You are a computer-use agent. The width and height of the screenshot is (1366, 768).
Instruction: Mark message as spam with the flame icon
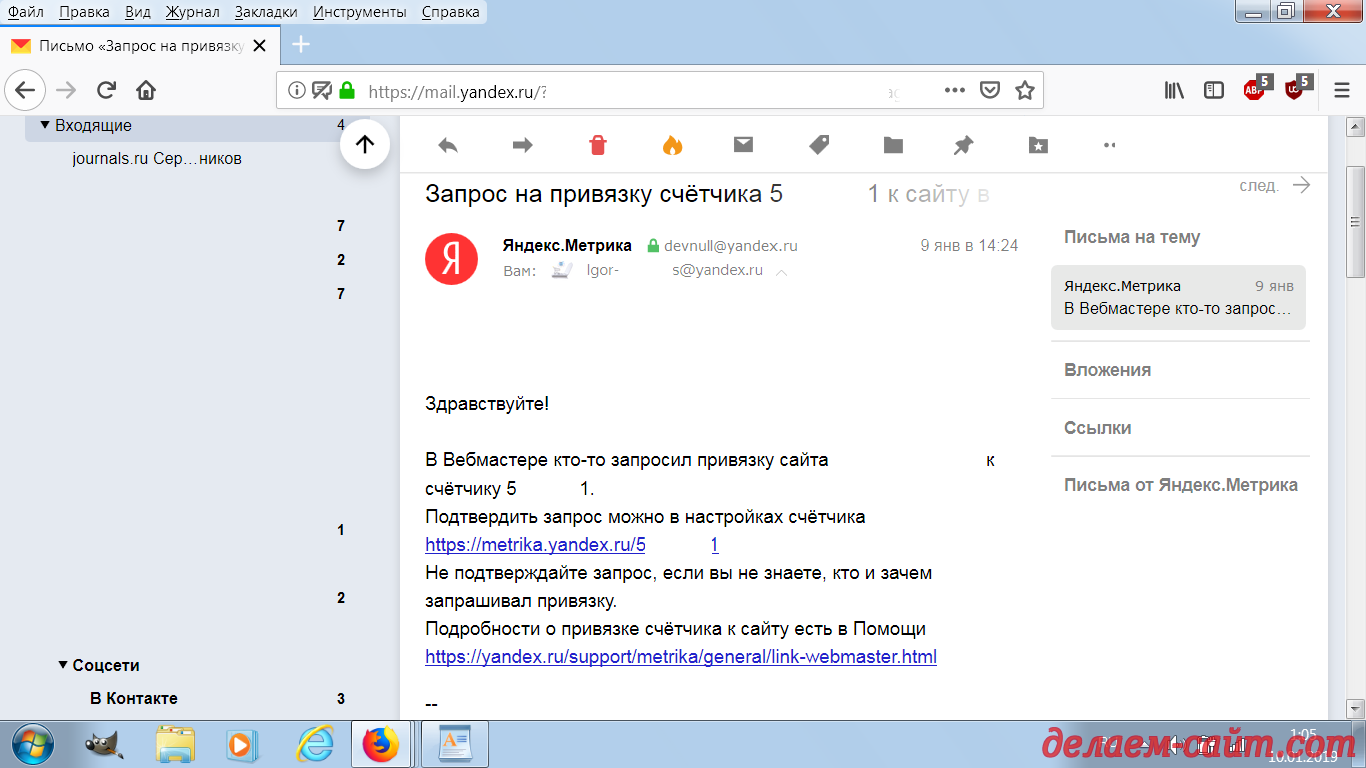coord(672,145)
